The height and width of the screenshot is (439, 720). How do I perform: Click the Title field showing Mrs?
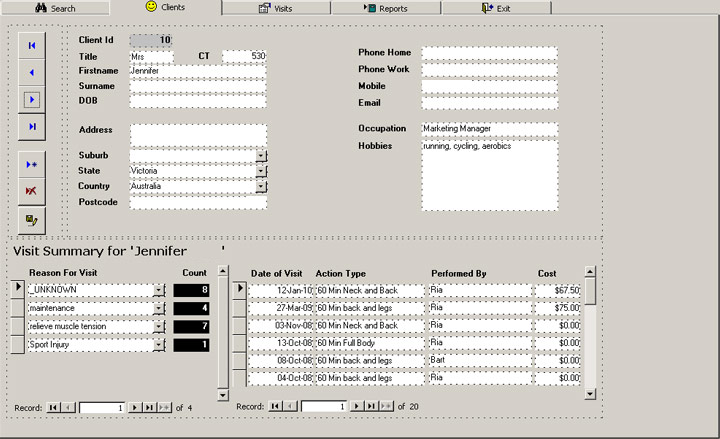152,56
